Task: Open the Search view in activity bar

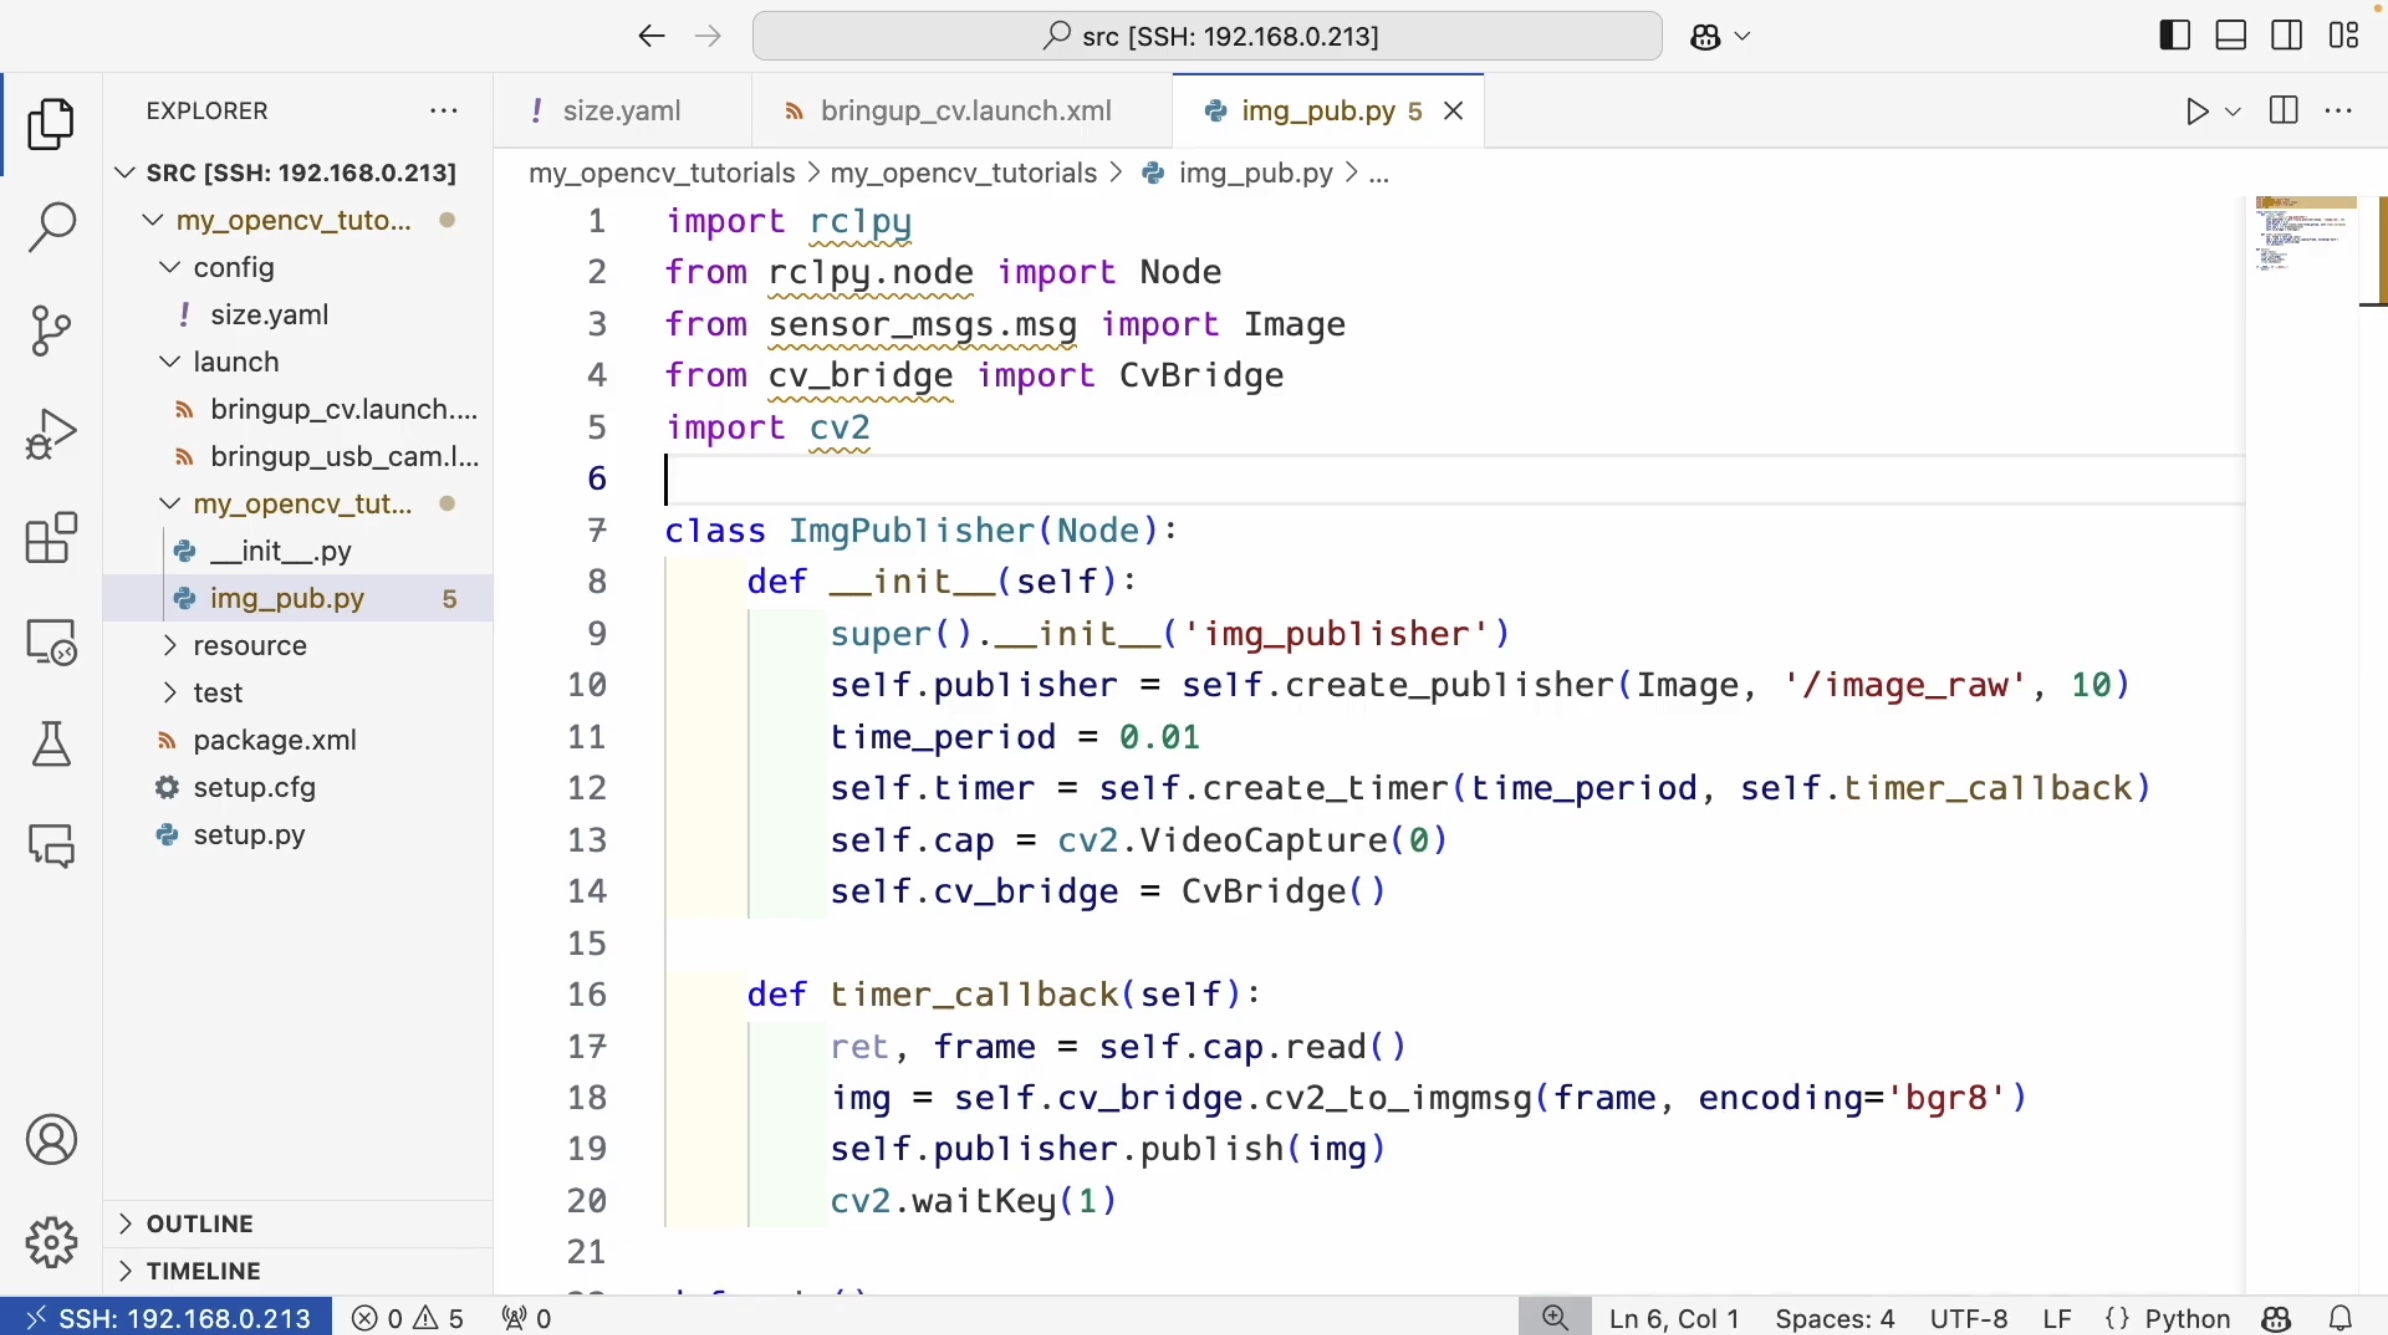Action: click(x=51, y=227)
